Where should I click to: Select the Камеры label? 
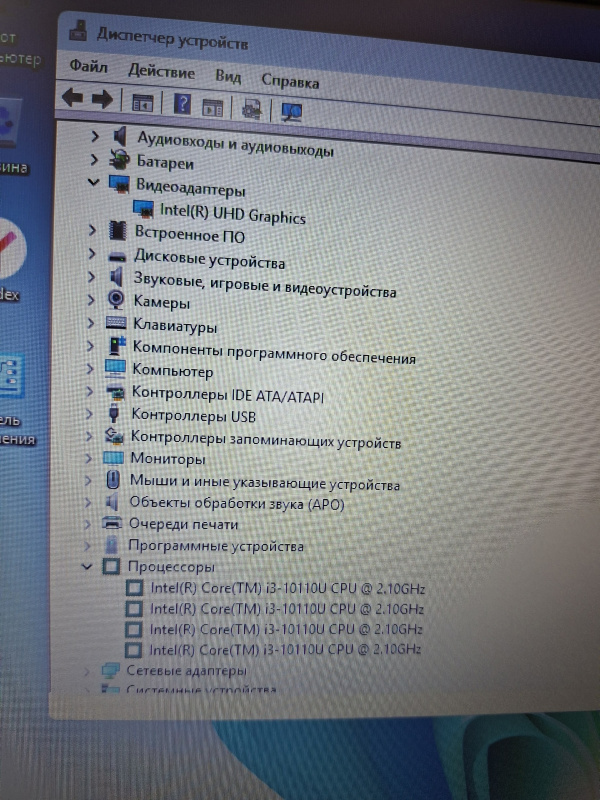coord(162,303)
